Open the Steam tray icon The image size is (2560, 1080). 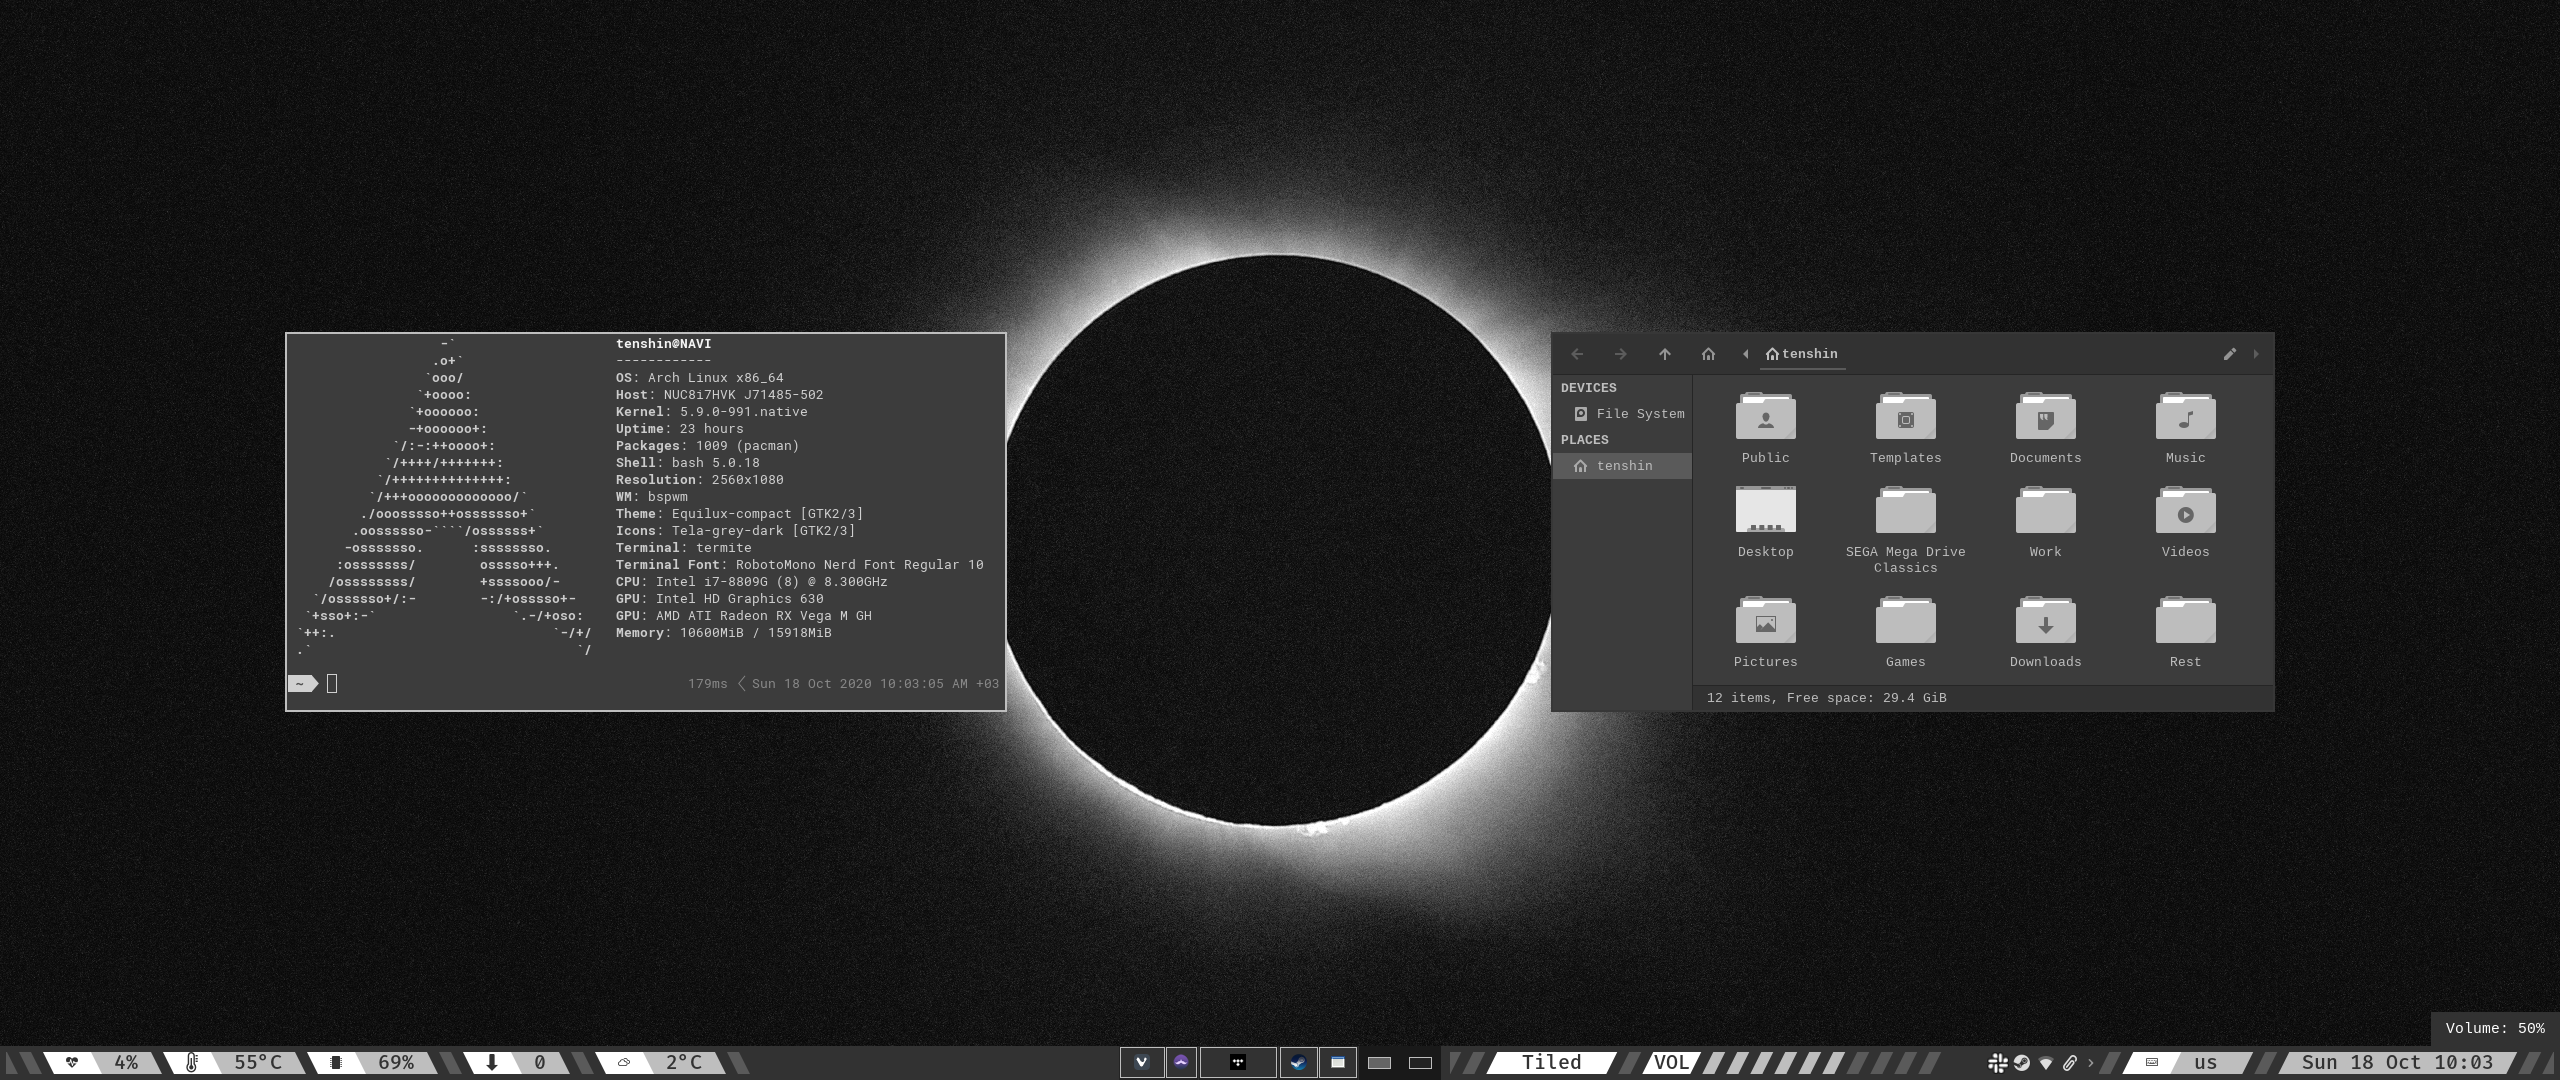pyautogui.click(x=2021, y=1063)
